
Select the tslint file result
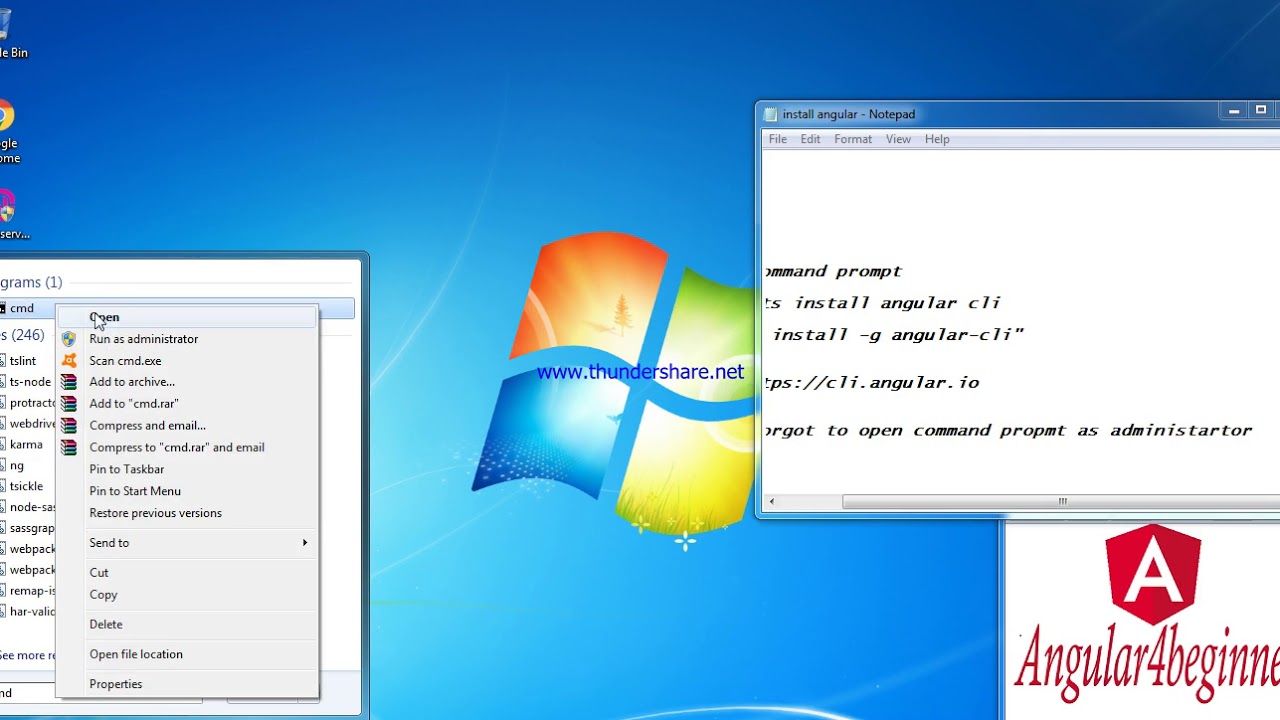click(x=20, y=361)
